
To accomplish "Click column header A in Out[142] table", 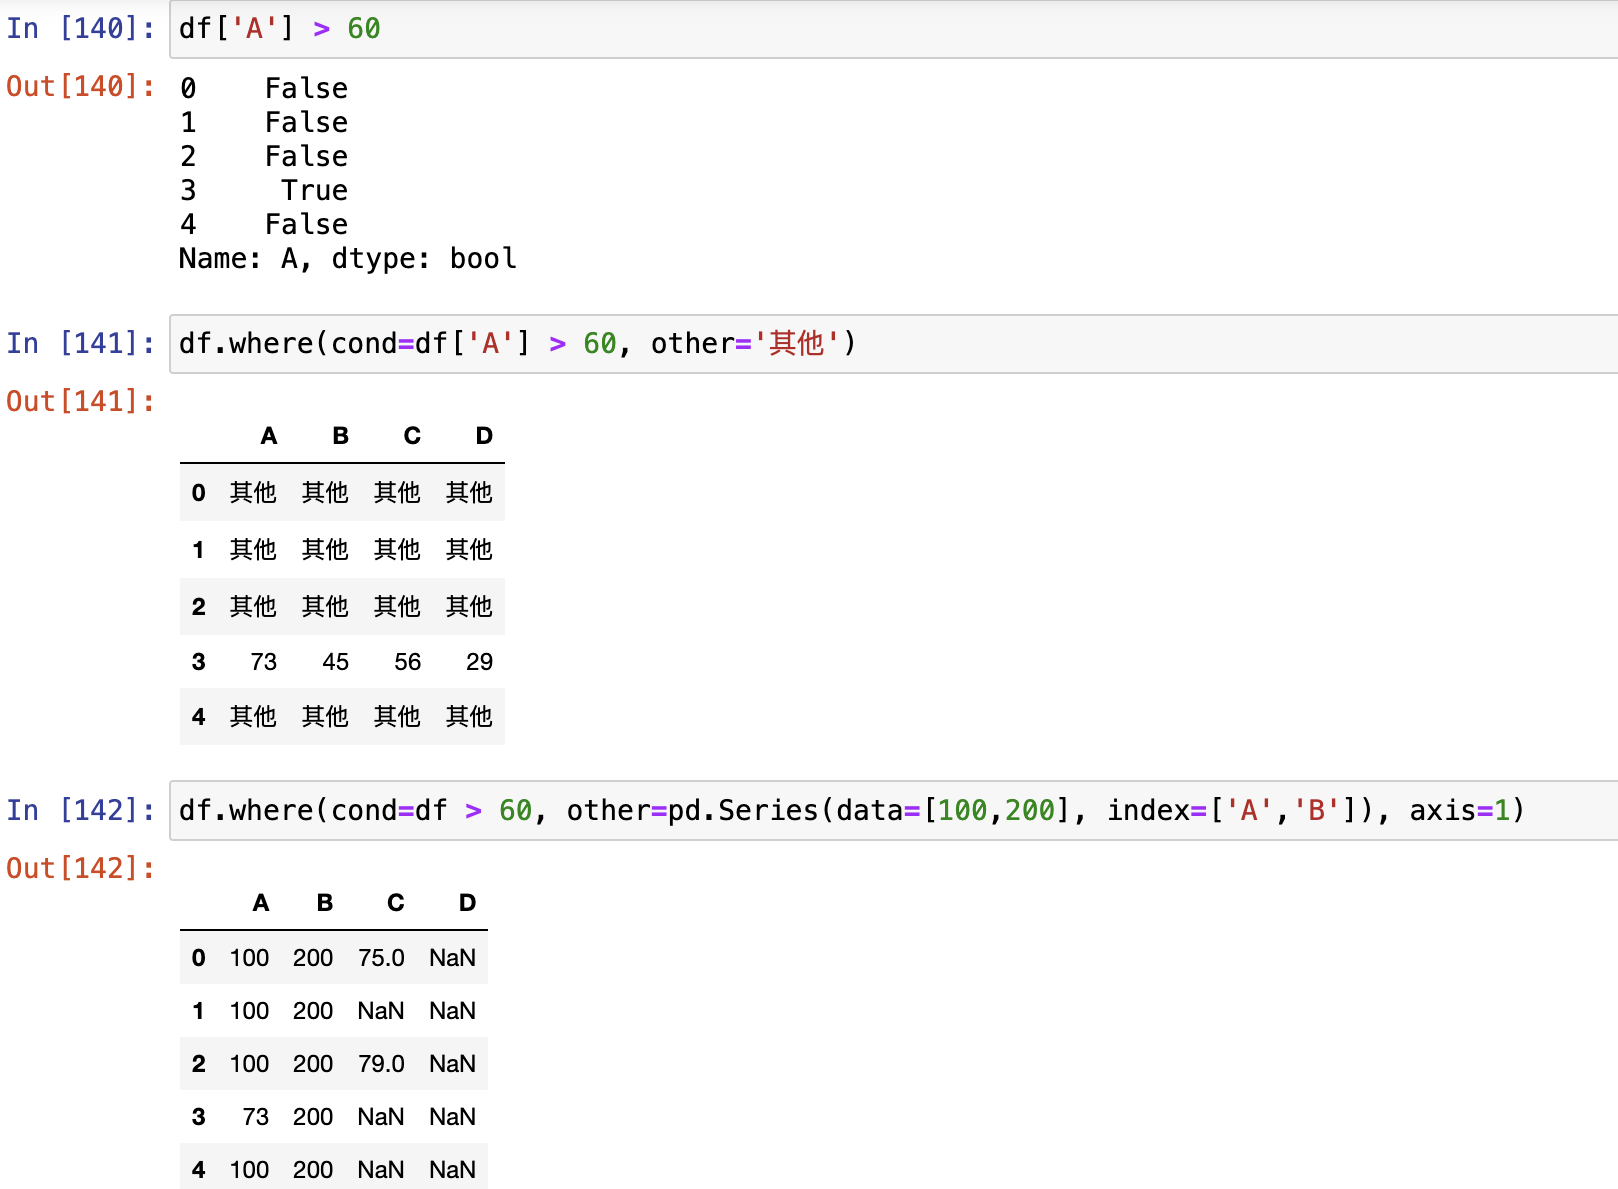I will pos(261,903).
